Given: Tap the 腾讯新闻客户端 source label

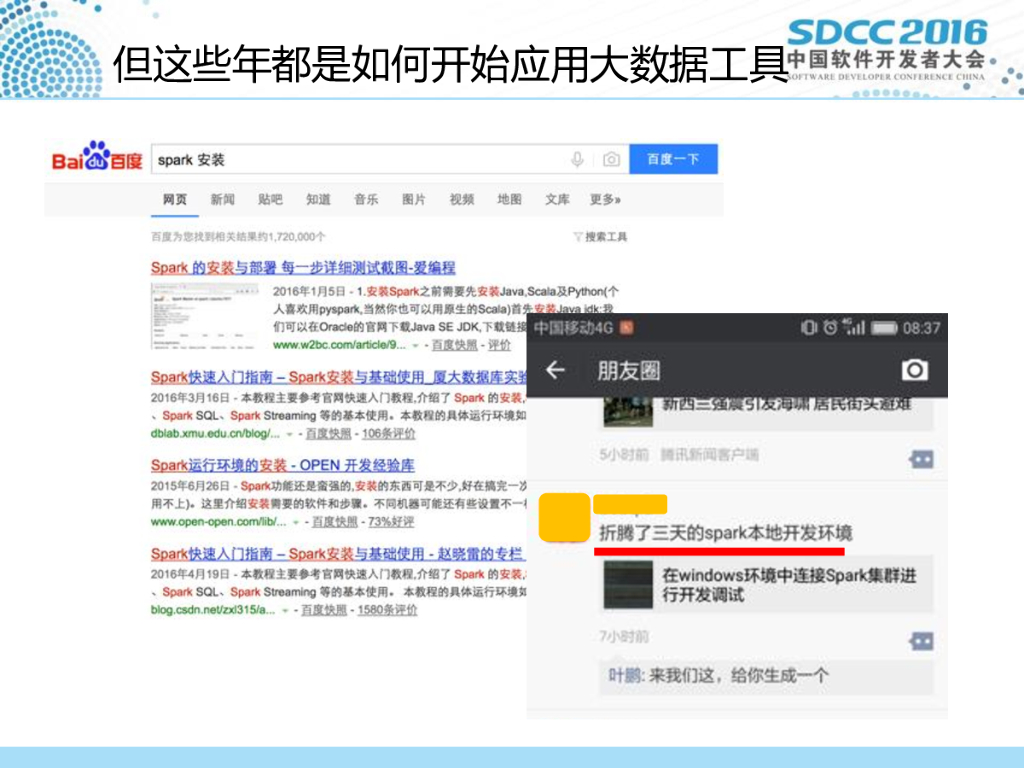Looking at the screenshot, I should [710, 455].
